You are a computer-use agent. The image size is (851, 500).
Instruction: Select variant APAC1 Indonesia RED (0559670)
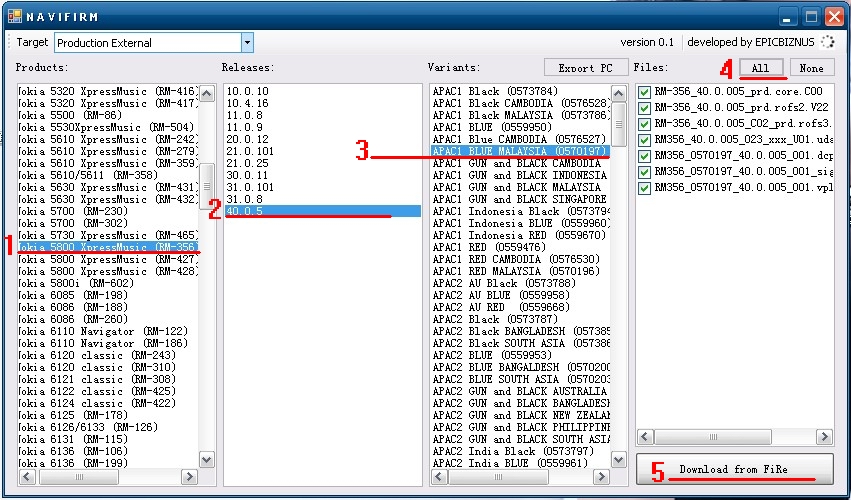click(x=519, y=235)
